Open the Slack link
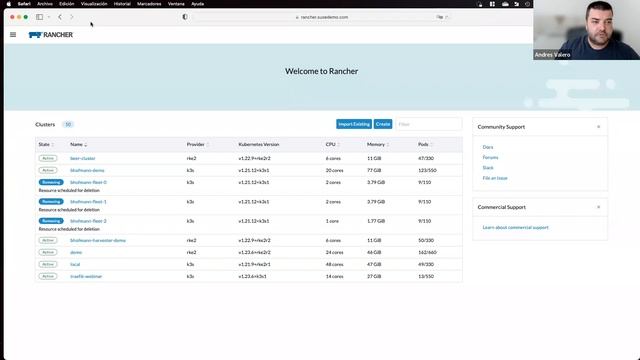Screen dimensions: 640x360 488,168
